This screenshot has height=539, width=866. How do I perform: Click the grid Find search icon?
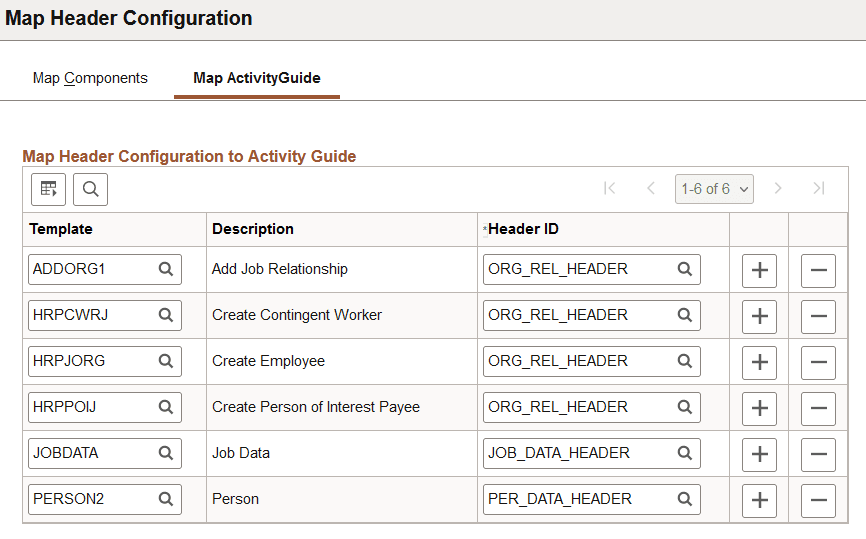(90, 189)
